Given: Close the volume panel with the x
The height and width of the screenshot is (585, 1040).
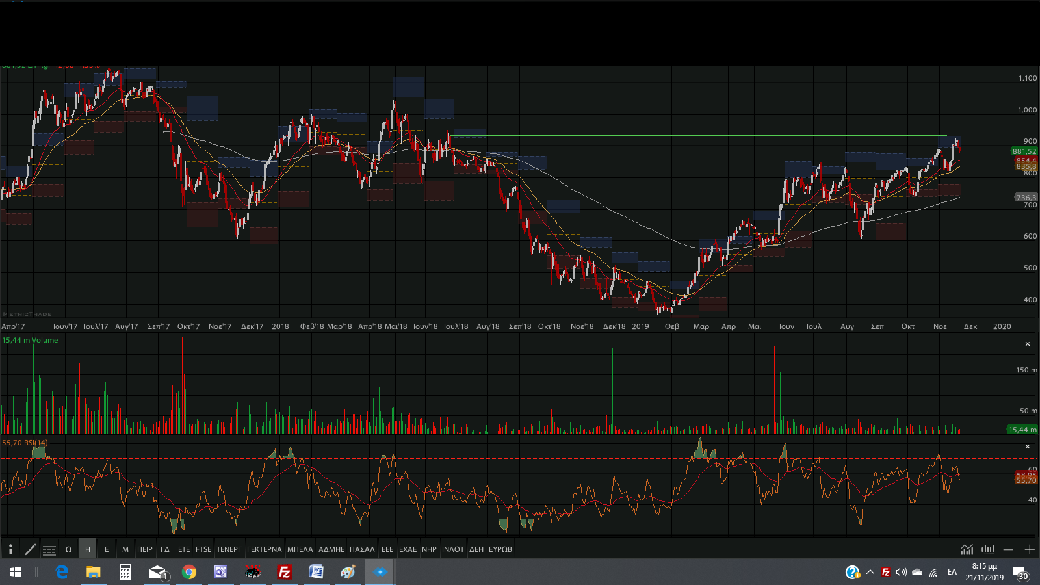Looking at the screenshot, I should 1028,343.
